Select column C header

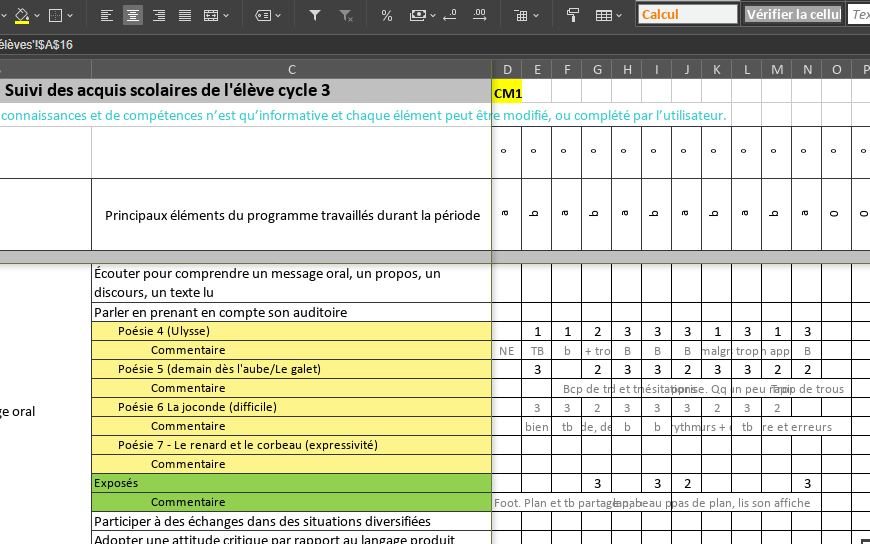[291, 69]
